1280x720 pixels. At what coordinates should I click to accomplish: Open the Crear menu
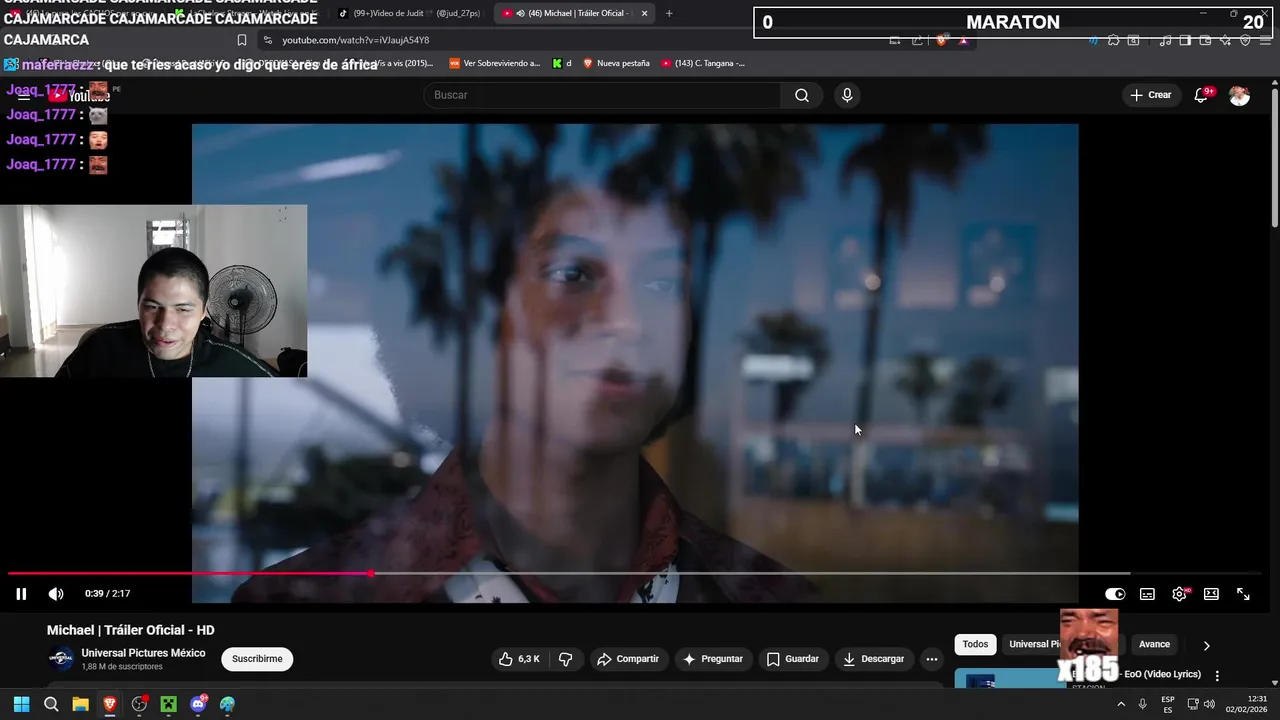click(1151, 95)
